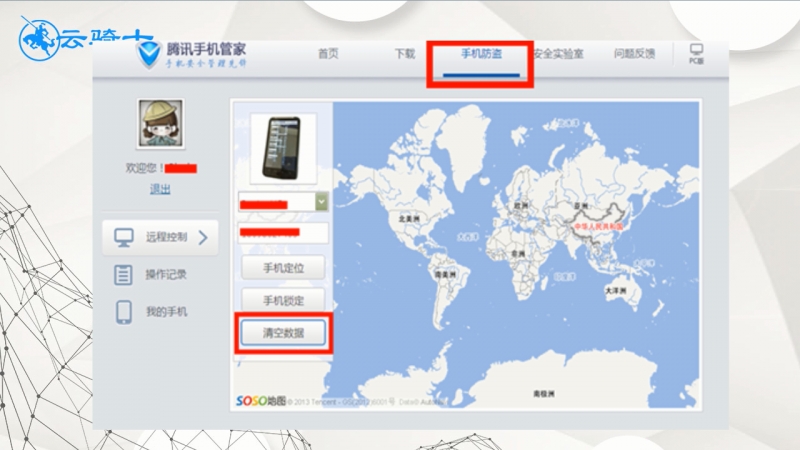Click the 非洲 label on the map
Screen dimensions: 800x450
(518, 254)
